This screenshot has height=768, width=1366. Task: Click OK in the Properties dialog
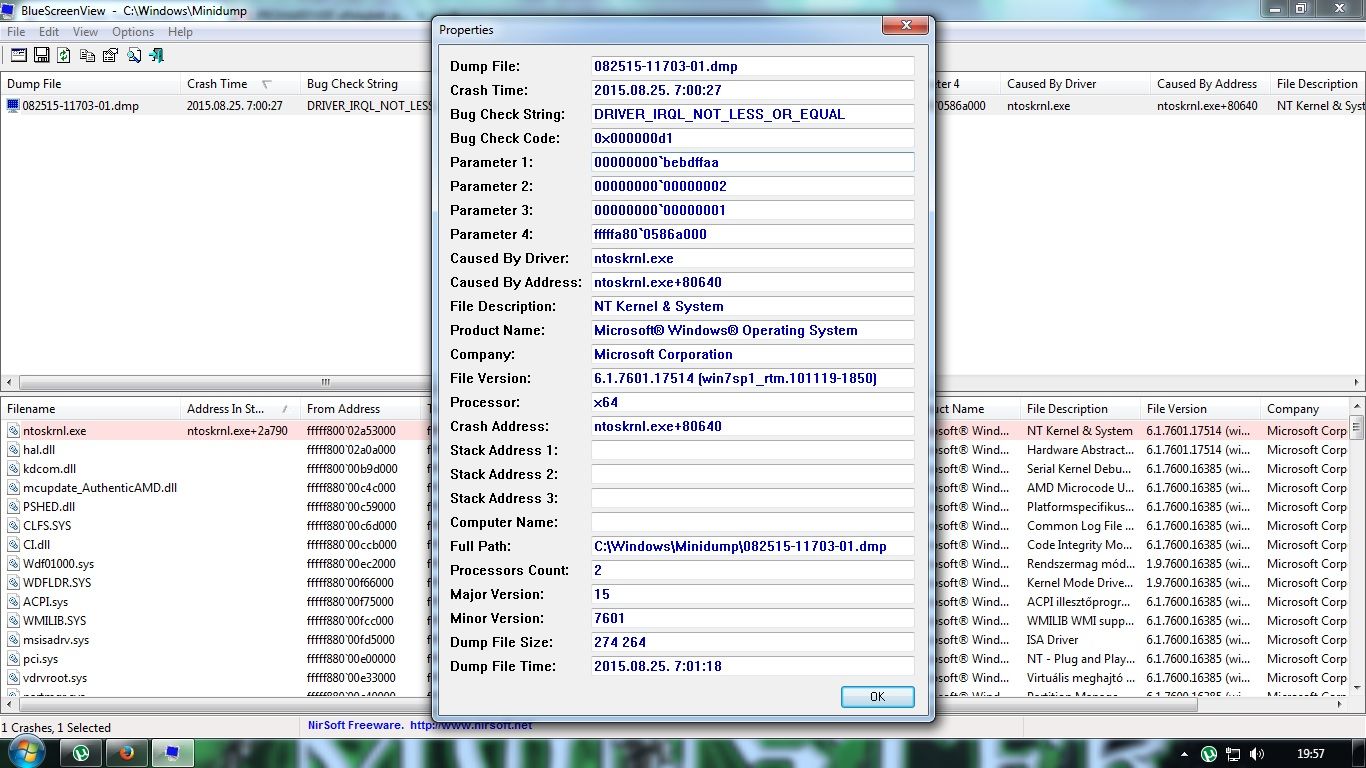coord(877,697)
